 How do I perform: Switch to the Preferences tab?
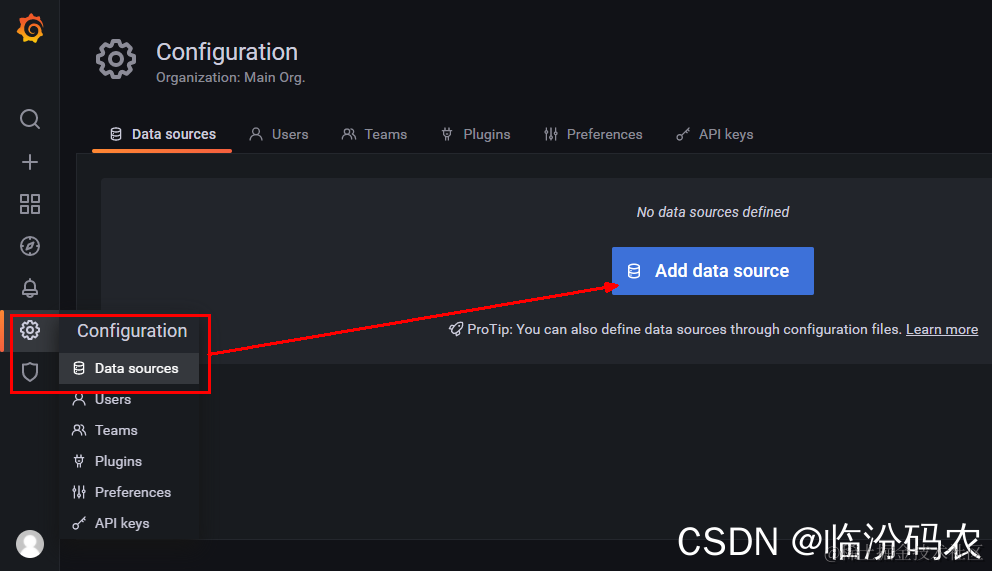click(593, 134)
